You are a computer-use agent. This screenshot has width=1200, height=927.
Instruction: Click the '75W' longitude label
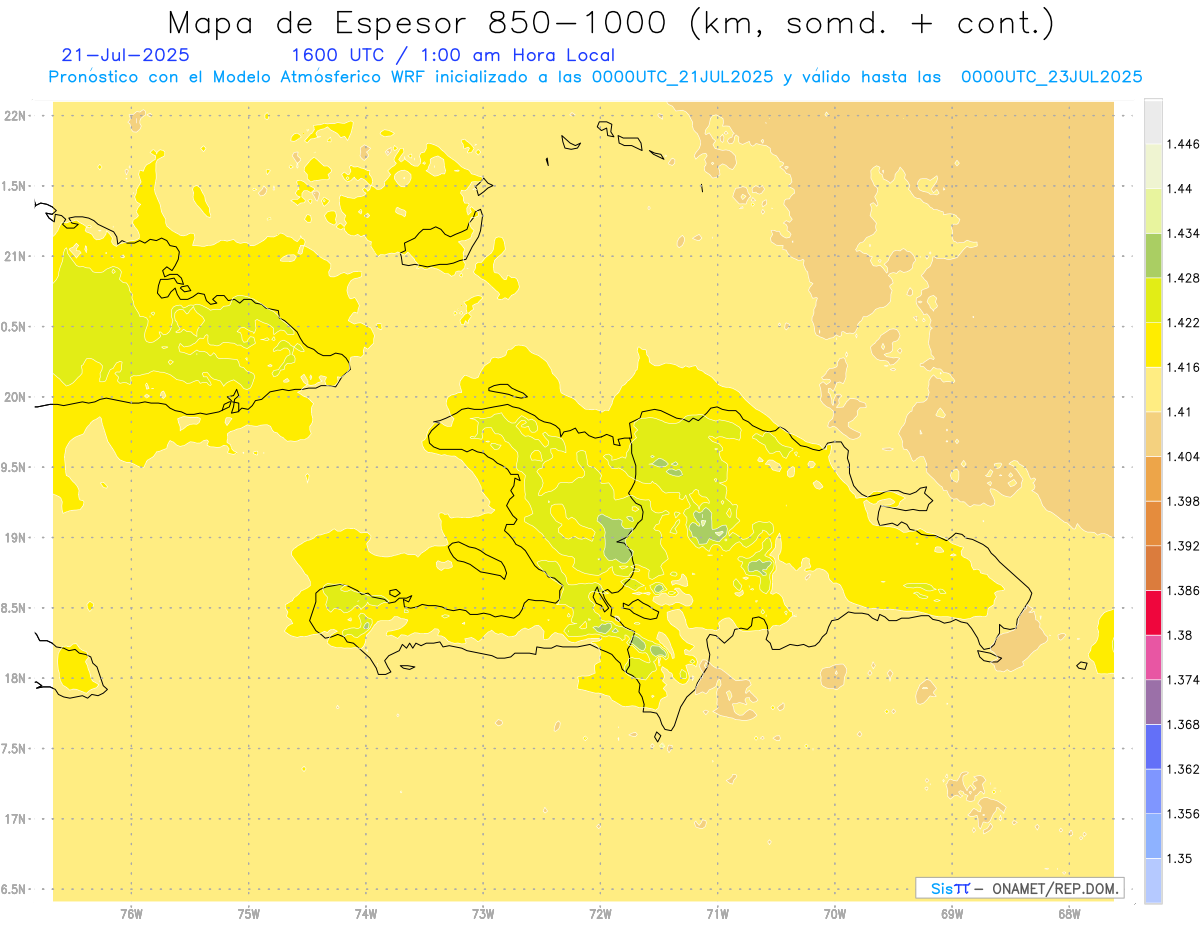(249, 914)
